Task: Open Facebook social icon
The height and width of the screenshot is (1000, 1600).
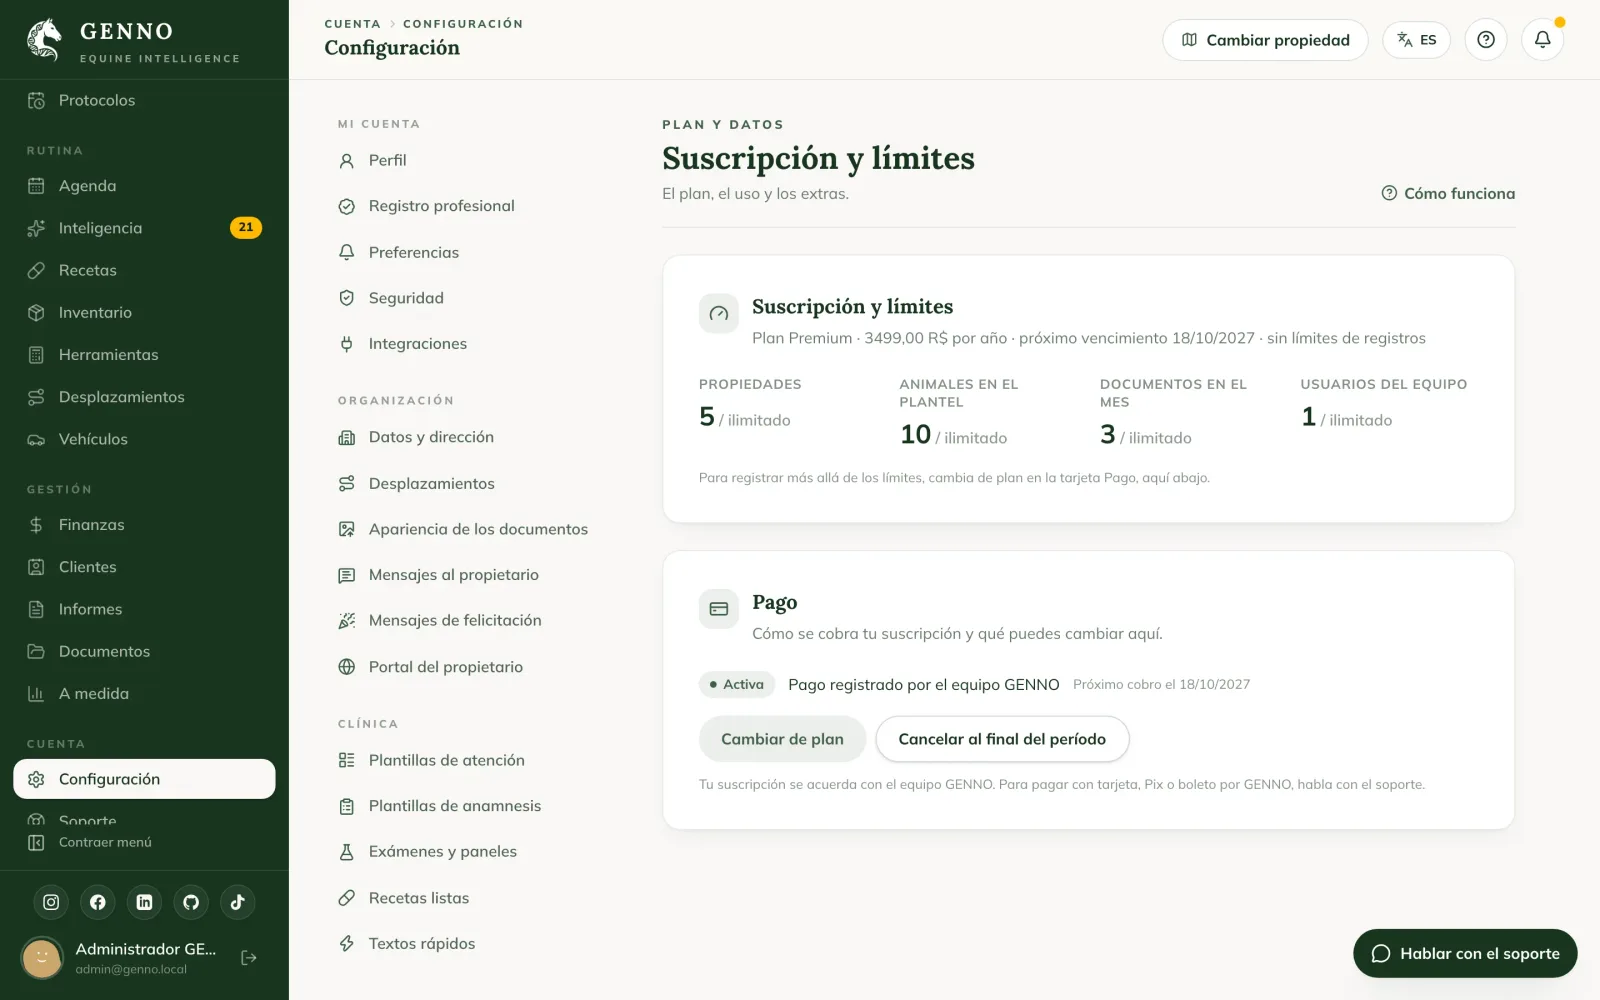Action: pyautogui.click(x=98, y=902)
